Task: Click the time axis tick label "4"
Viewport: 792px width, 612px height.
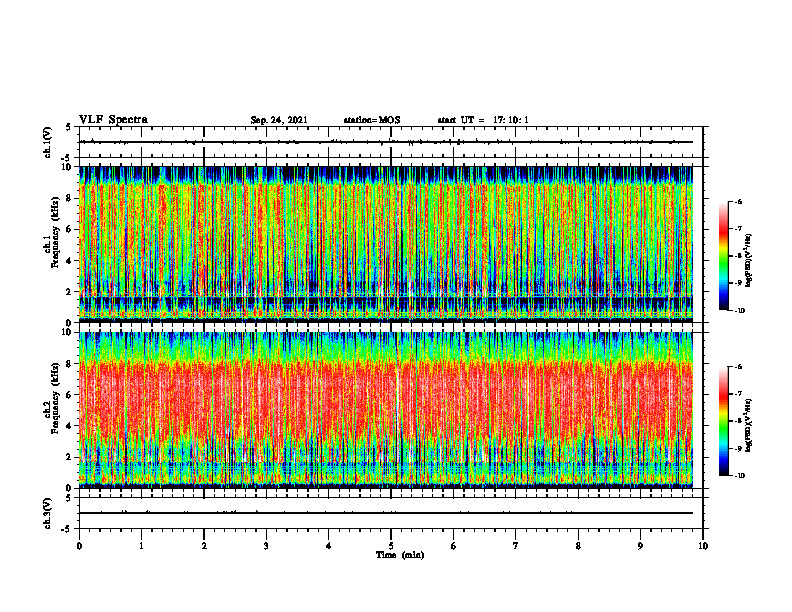Action: click(x=329, y=546)
